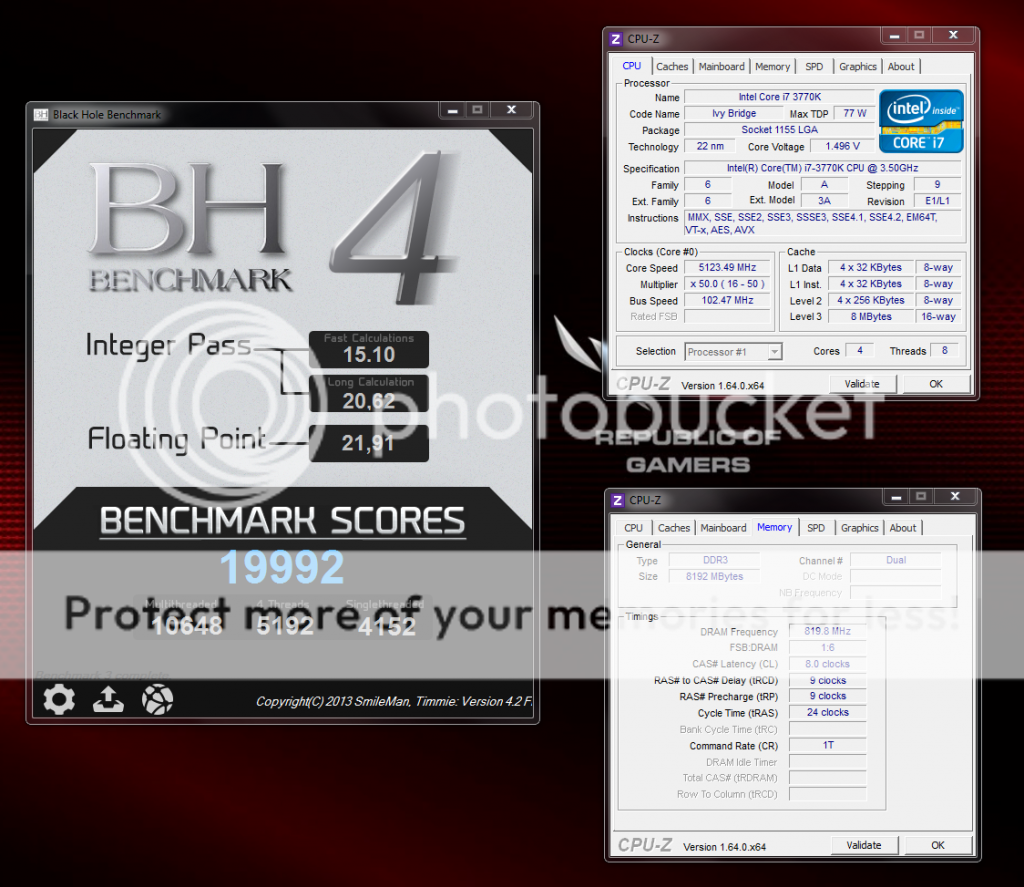Expand the Processor #1 selection dropdown
1024x887 pixels.
773,352
